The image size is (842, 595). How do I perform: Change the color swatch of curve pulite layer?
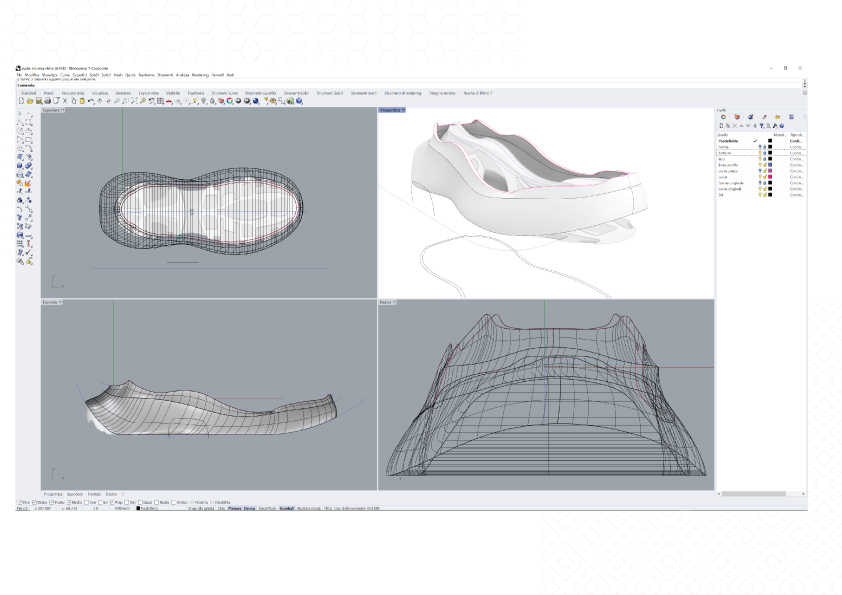(x=770, y=171)
